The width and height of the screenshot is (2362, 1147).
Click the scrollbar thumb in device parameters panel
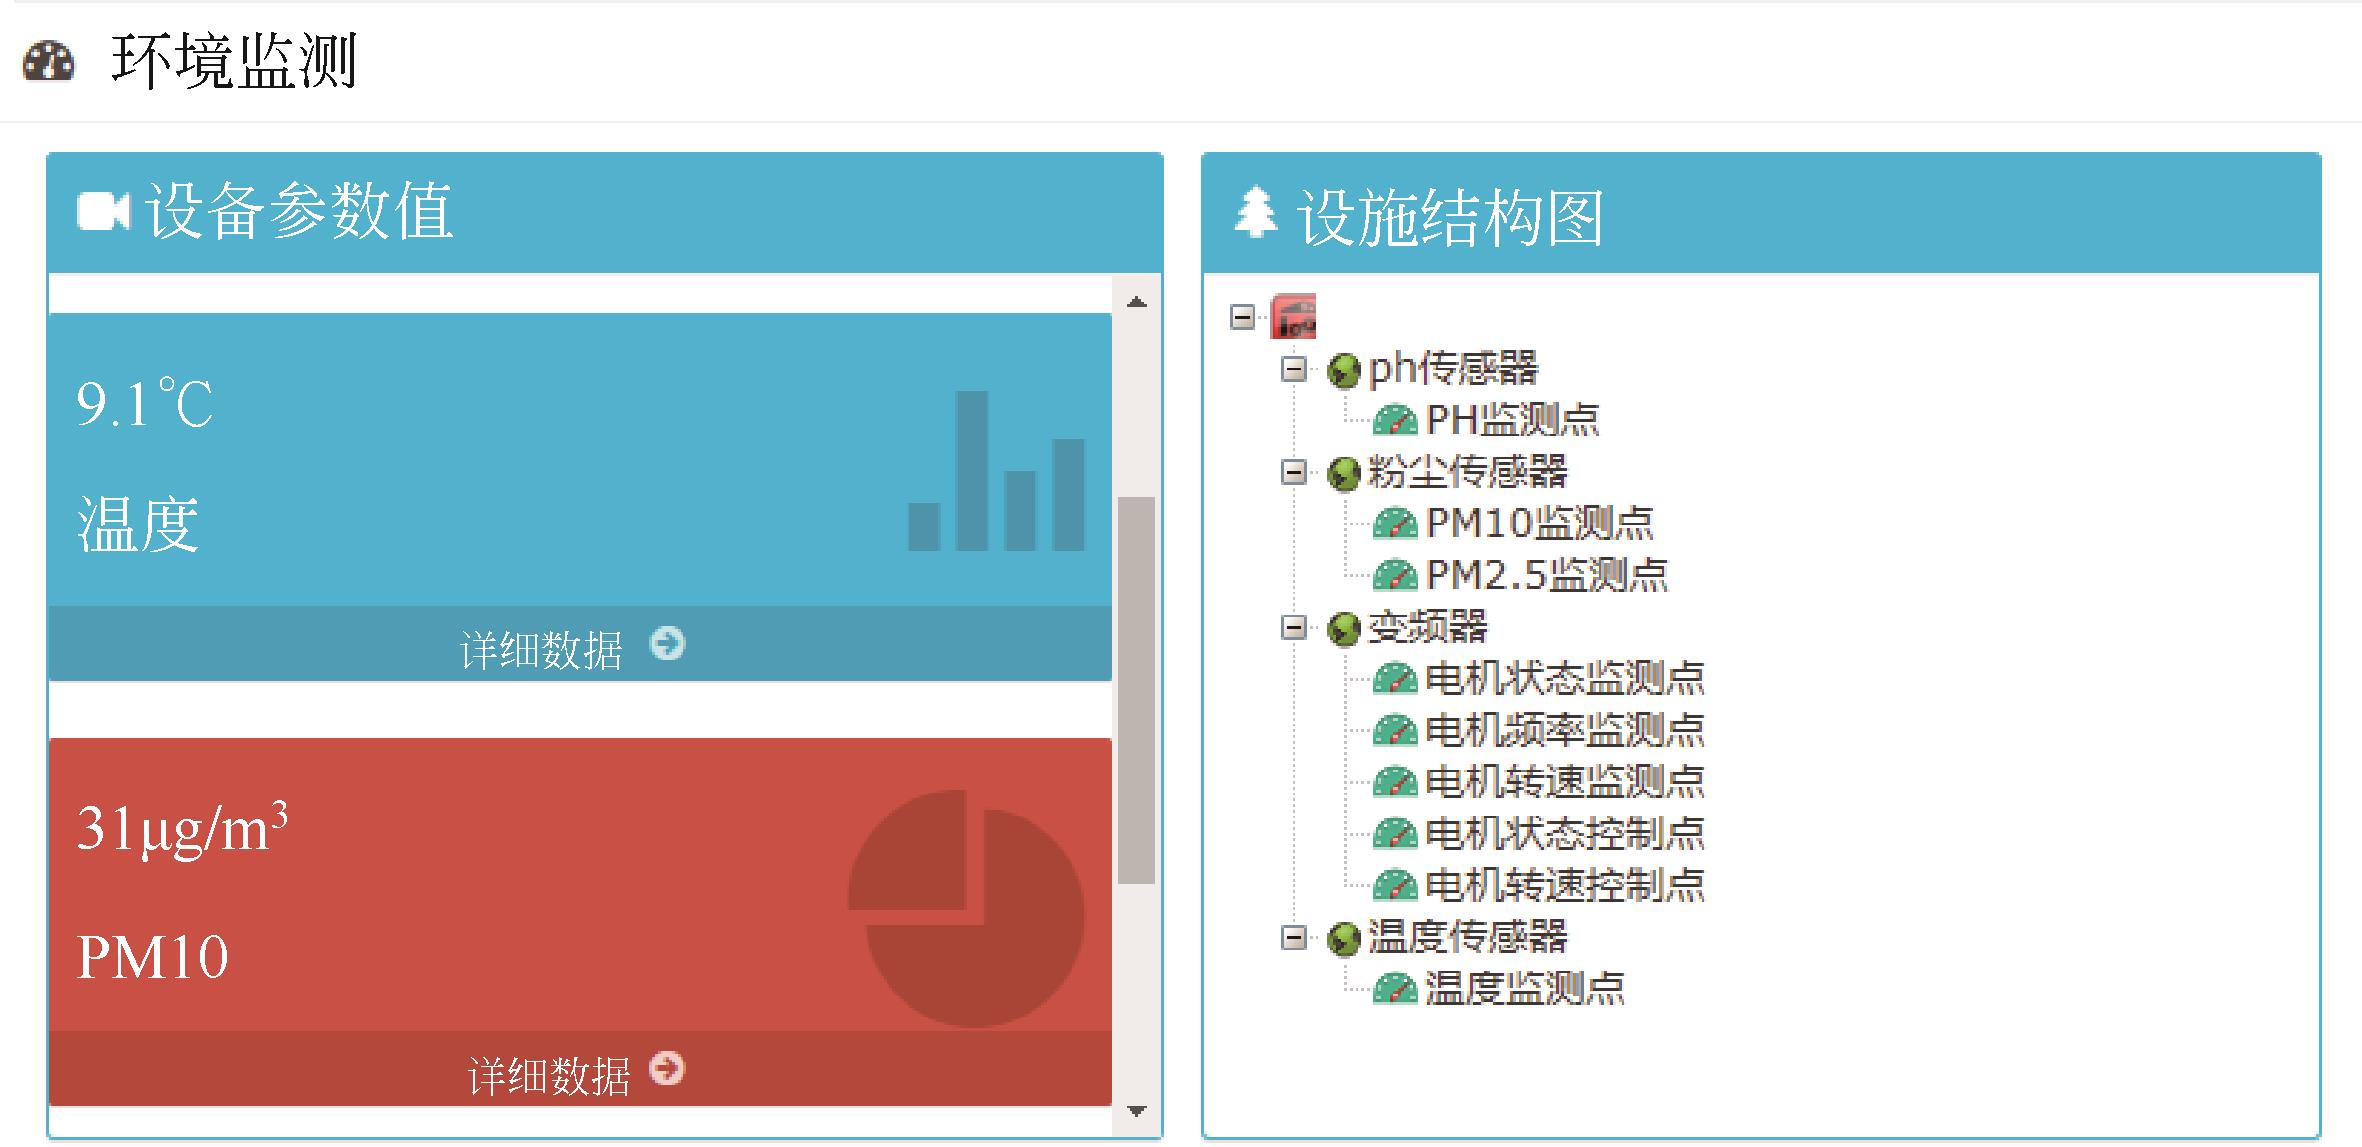1136,690
